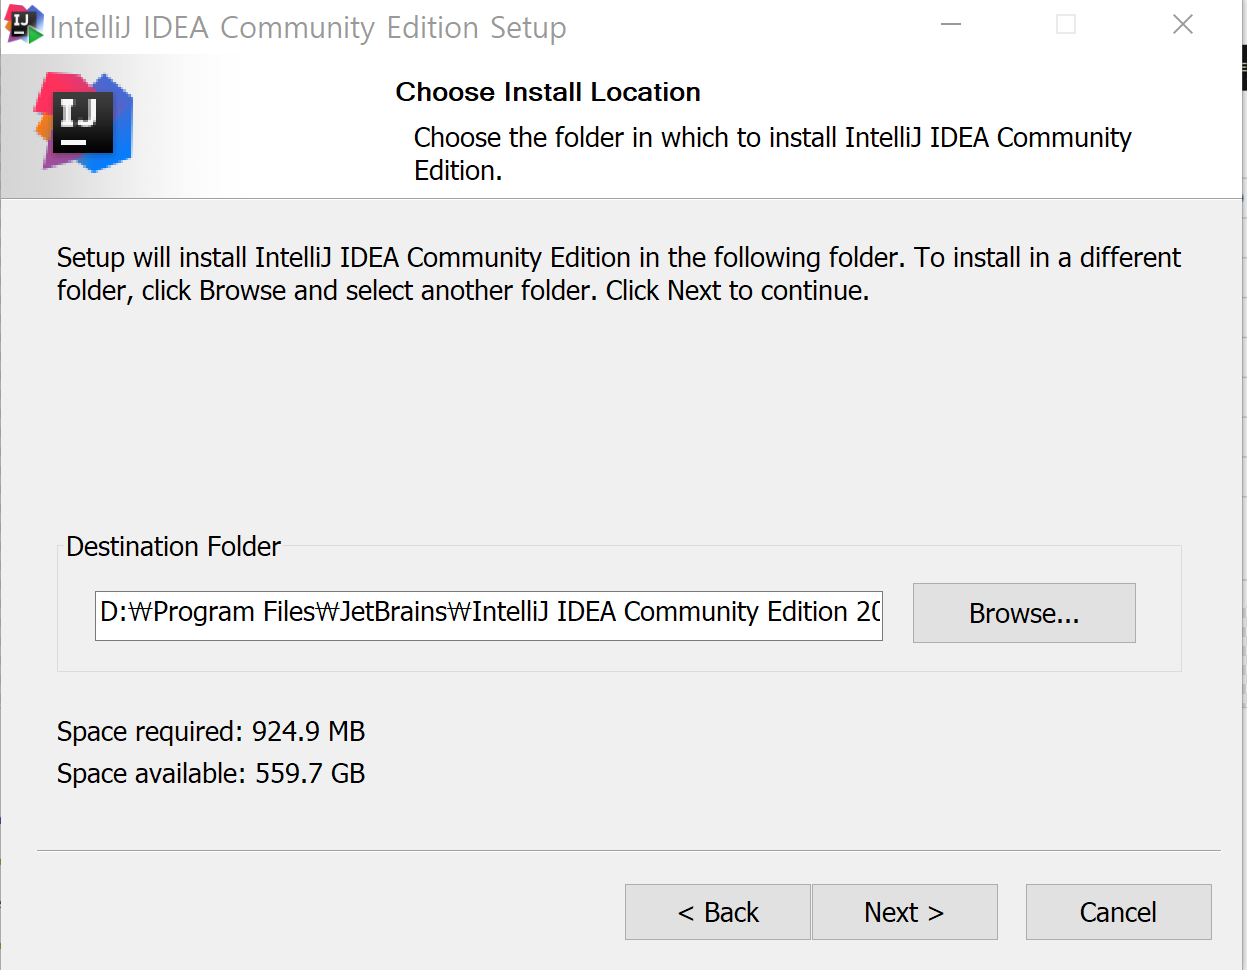This screenshot has width=1247, height=970.
Task: Click the window title text in the title bar
Action: 308,28
